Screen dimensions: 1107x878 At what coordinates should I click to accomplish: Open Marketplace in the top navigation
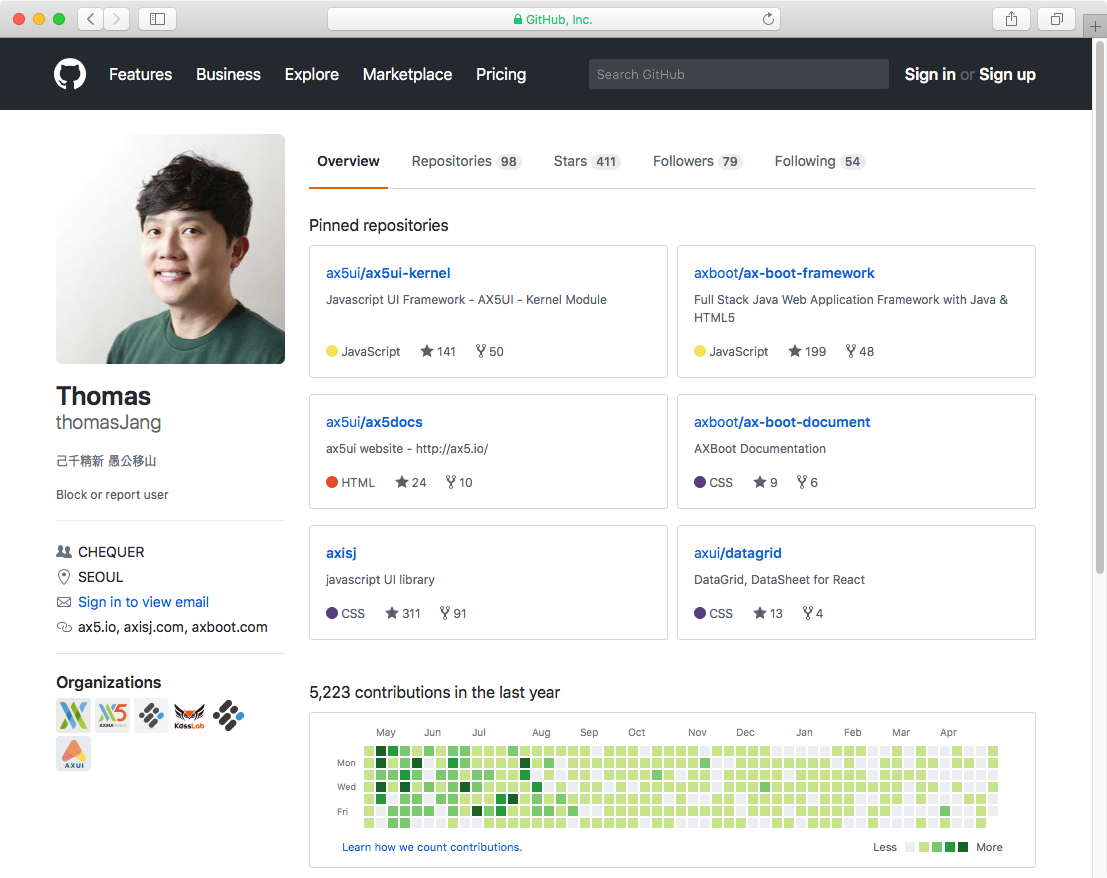(x=407, y=74)
